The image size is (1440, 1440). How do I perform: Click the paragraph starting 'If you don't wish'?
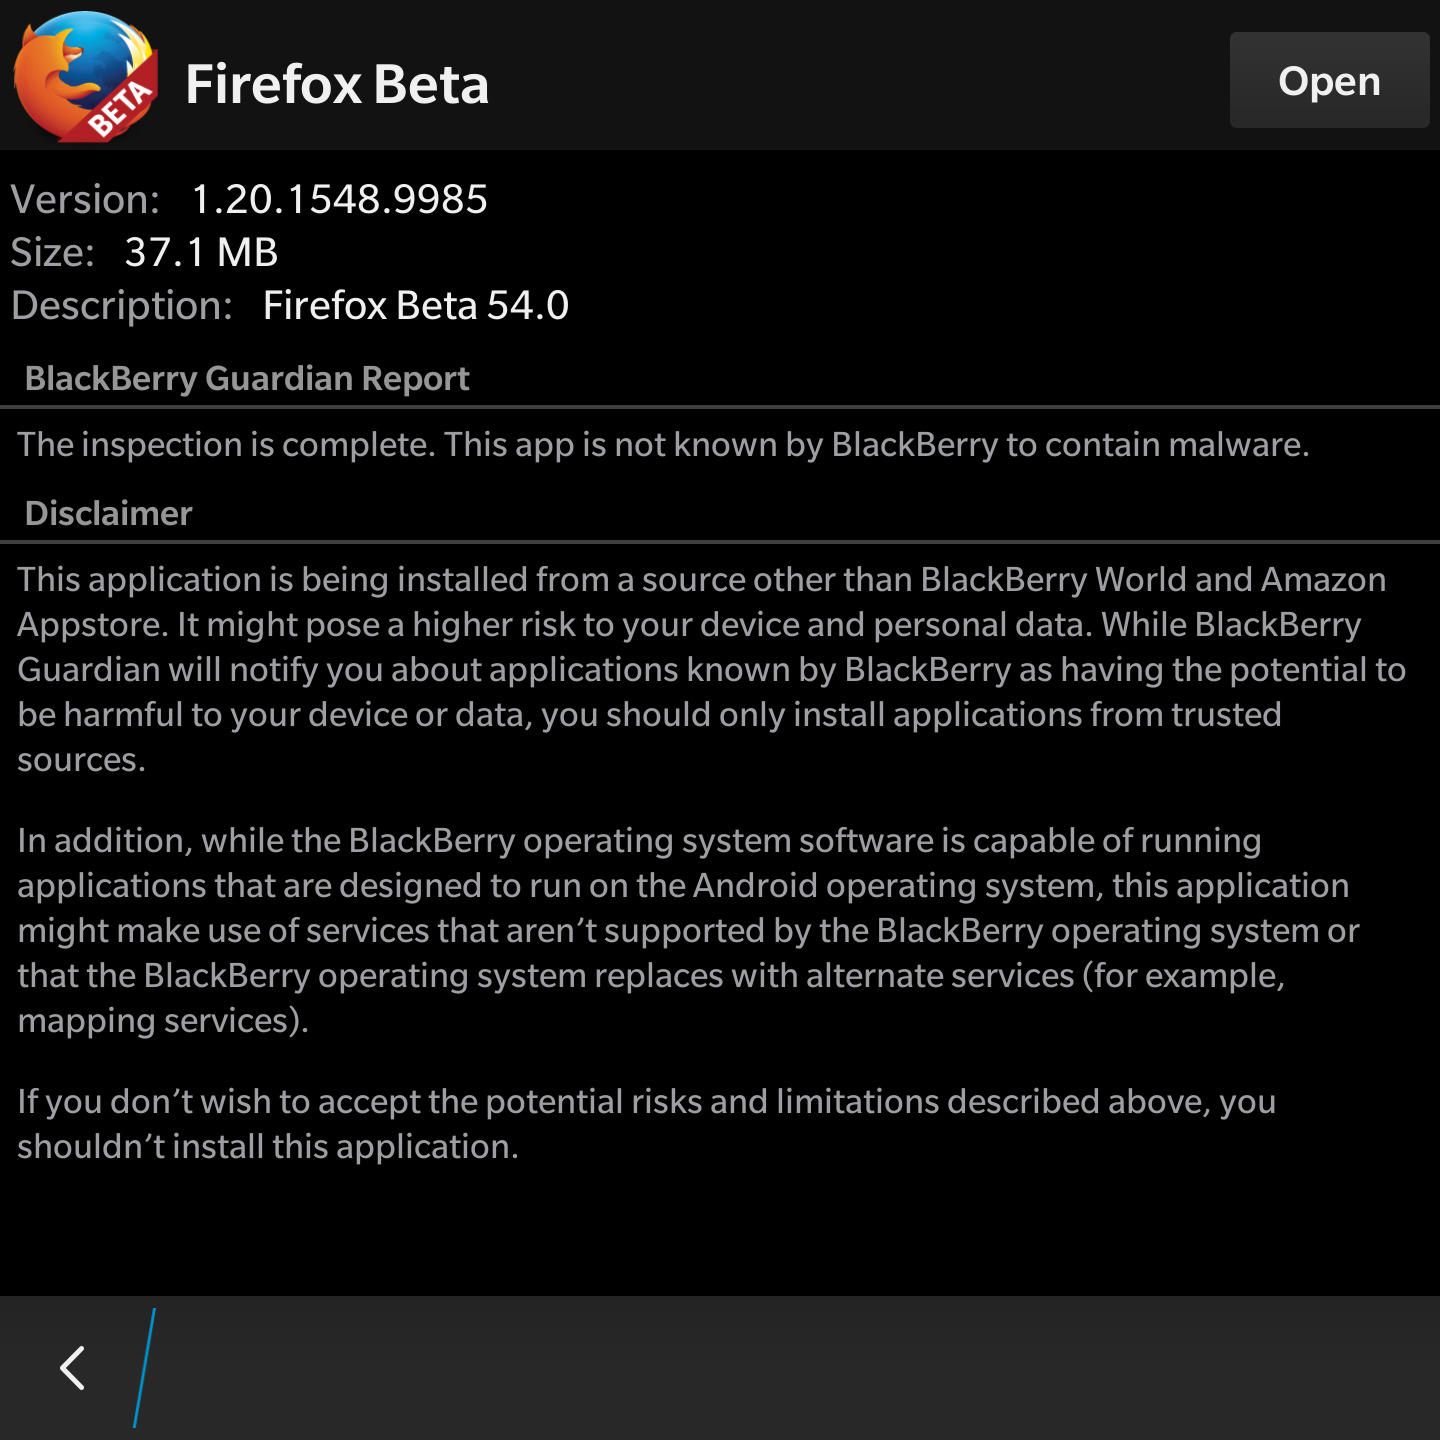pos(646,1123)
